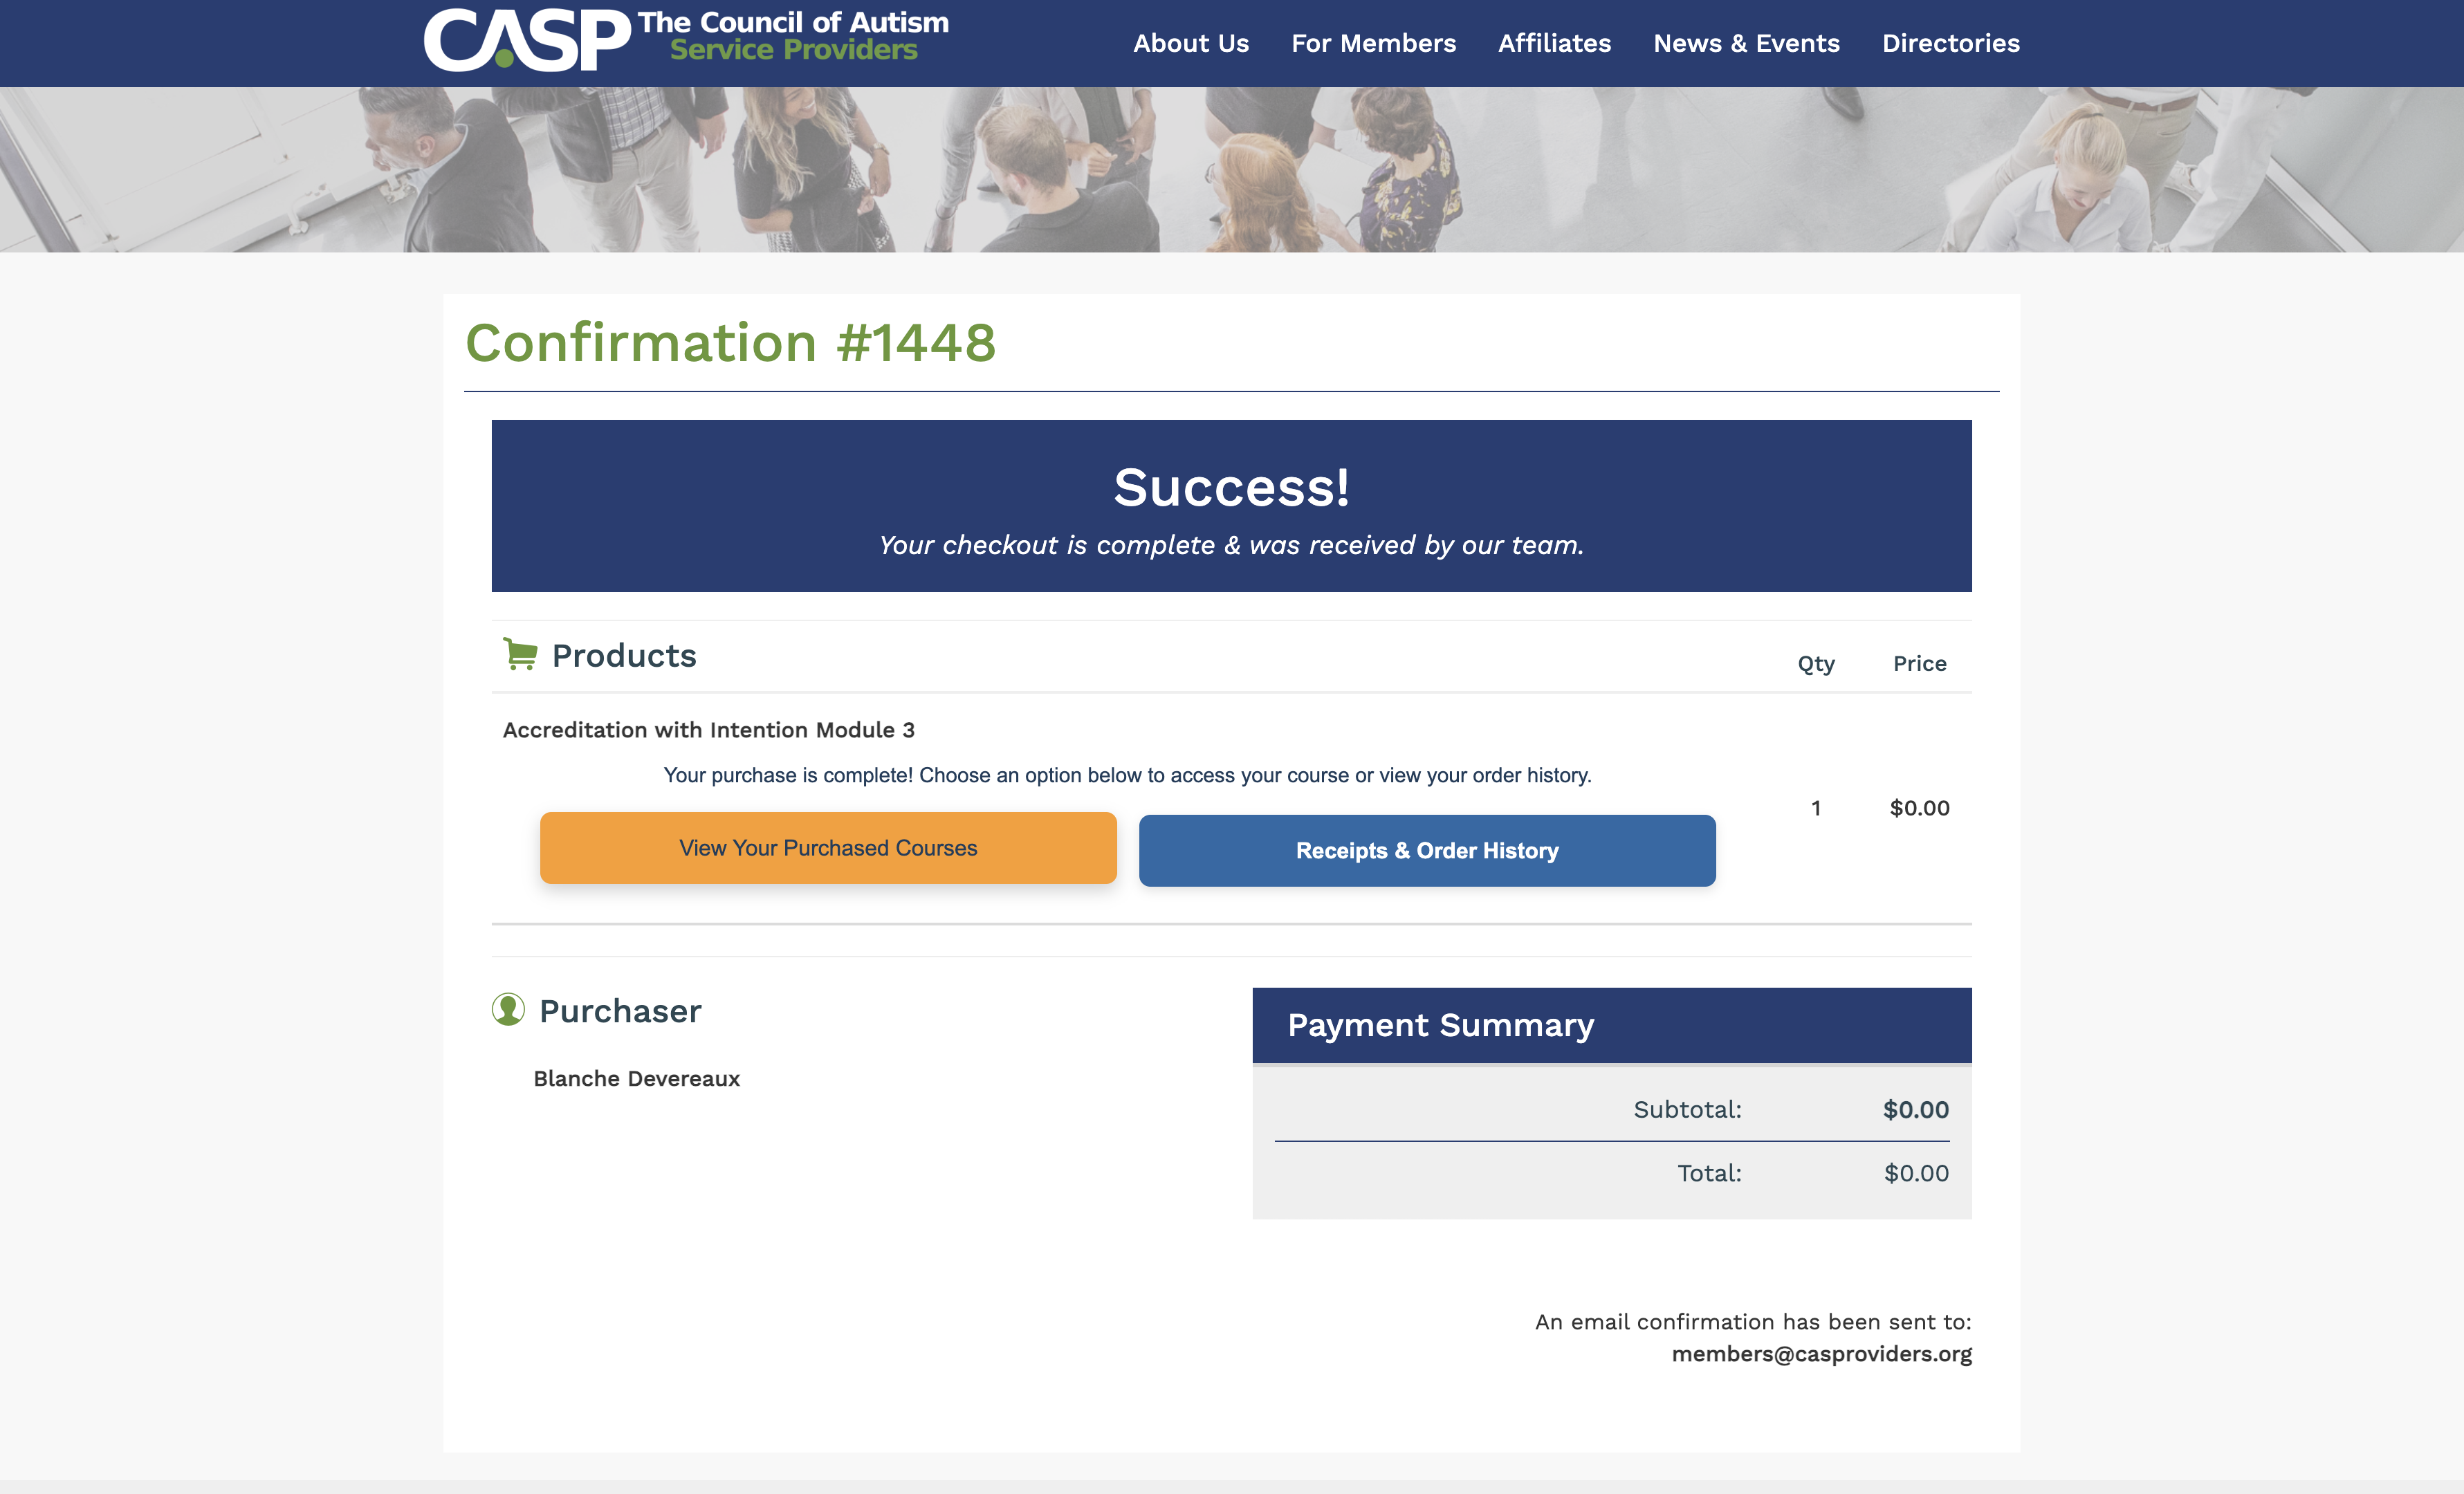Click the checkout complete subtitle in the banner

point(1231,545)
